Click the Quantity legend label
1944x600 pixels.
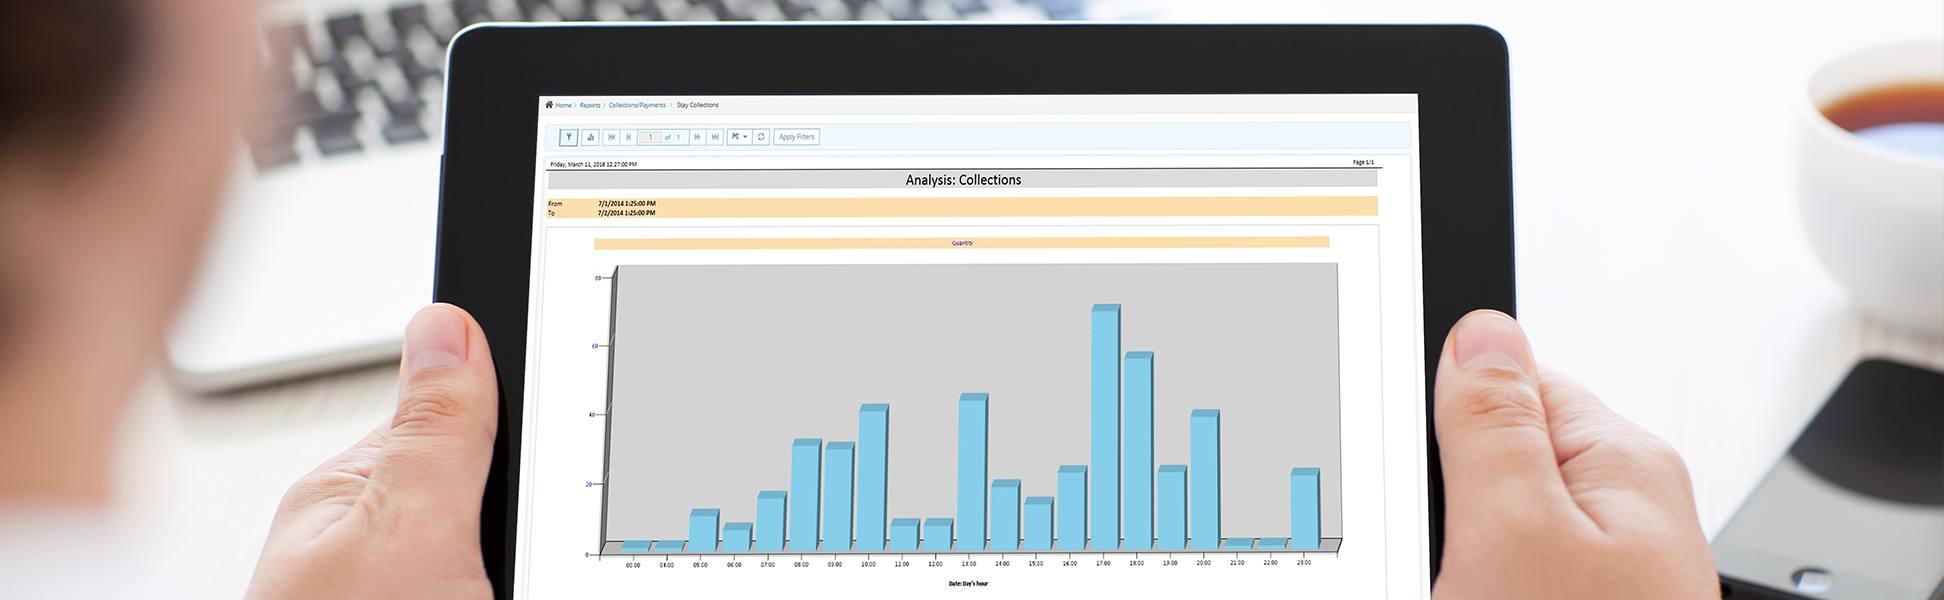pos(962,243)
